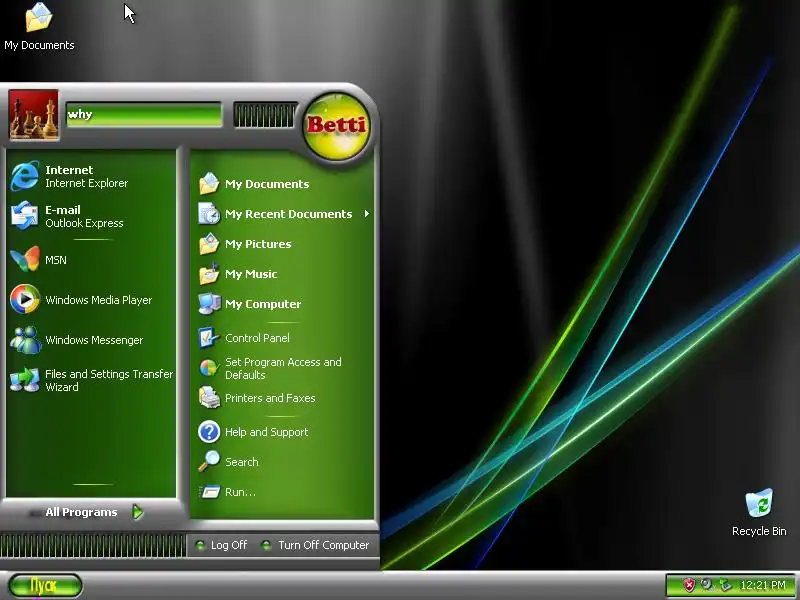Click the user name 'why' green bar
This screenshot has width=800, height=600.
(x=144, y=114)
